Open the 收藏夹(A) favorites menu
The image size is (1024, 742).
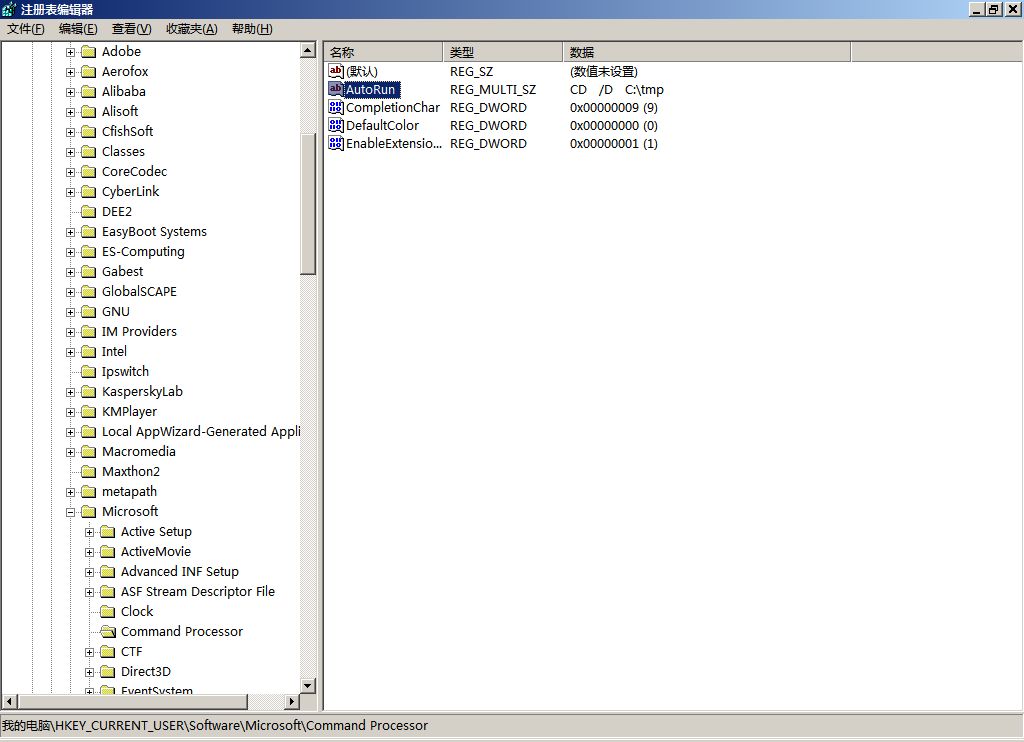coord(191,29)
